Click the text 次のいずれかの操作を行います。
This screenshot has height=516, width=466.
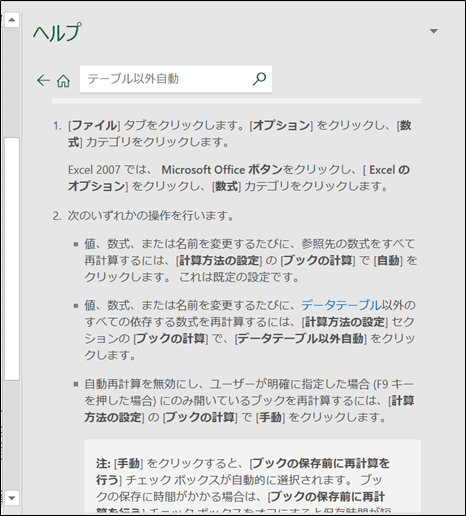click(151, 216)
